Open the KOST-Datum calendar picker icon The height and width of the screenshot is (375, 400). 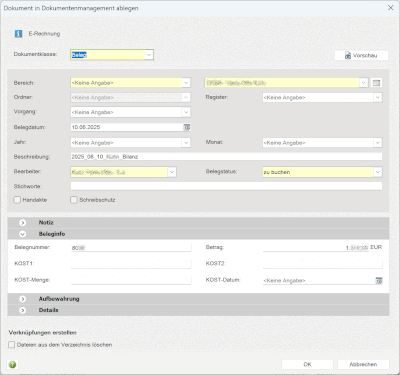[x=379, y=281]
